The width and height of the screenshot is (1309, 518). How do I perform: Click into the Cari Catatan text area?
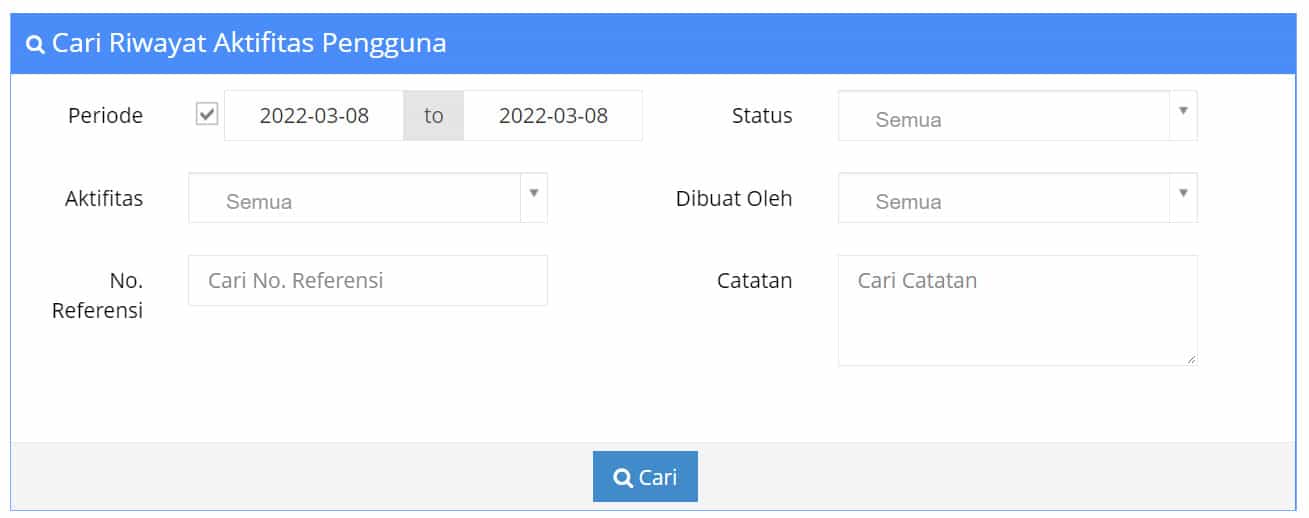(x=1016, y=310)
